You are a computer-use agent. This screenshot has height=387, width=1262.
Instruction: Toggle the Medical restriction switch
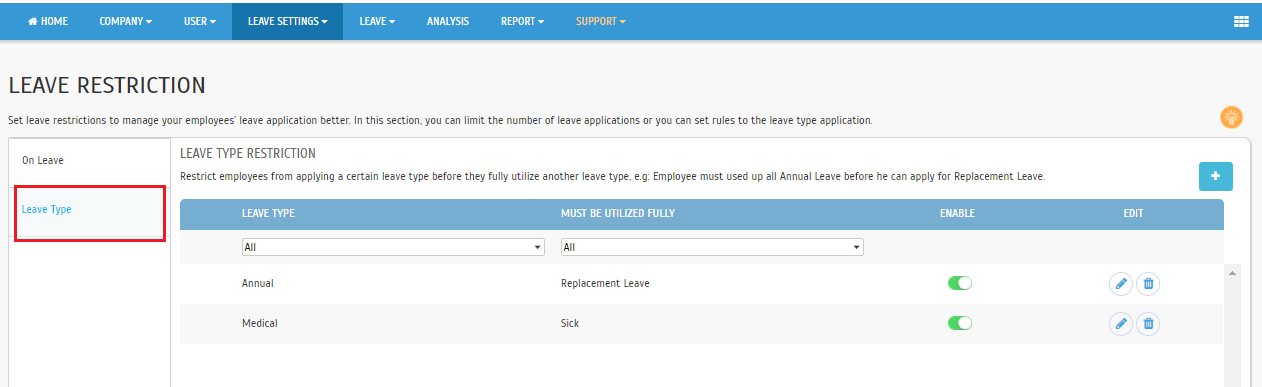coord(960,323)
